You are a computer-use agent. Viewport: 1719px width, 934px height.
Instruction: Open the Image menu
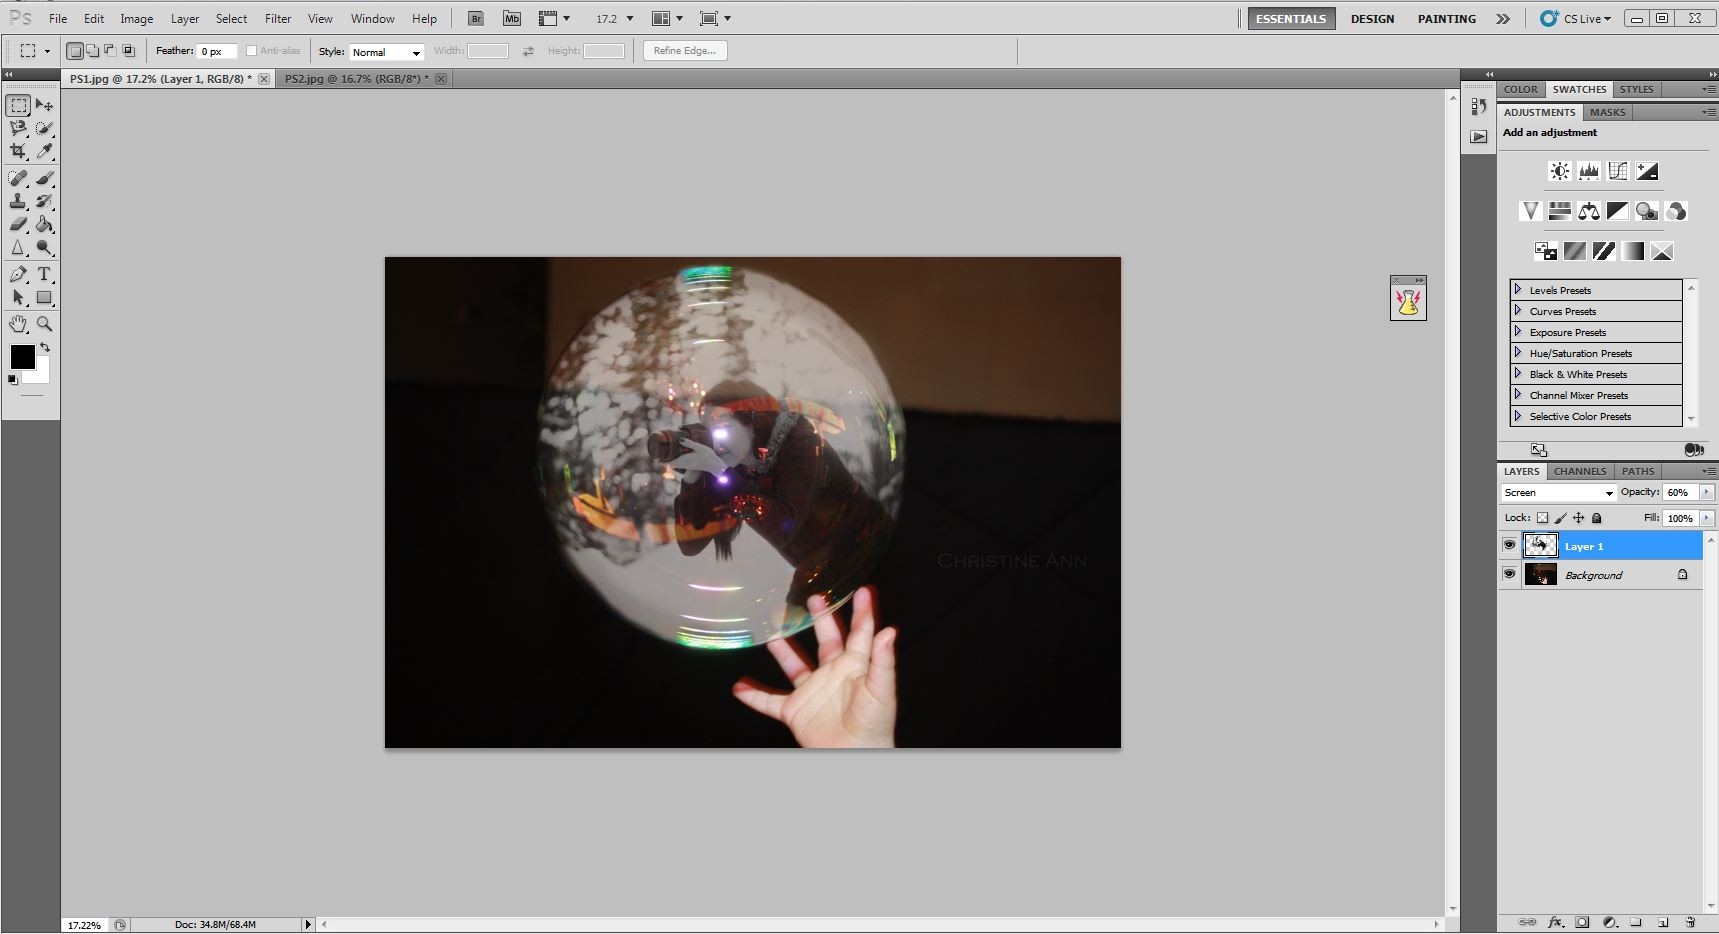coord(137,19)
